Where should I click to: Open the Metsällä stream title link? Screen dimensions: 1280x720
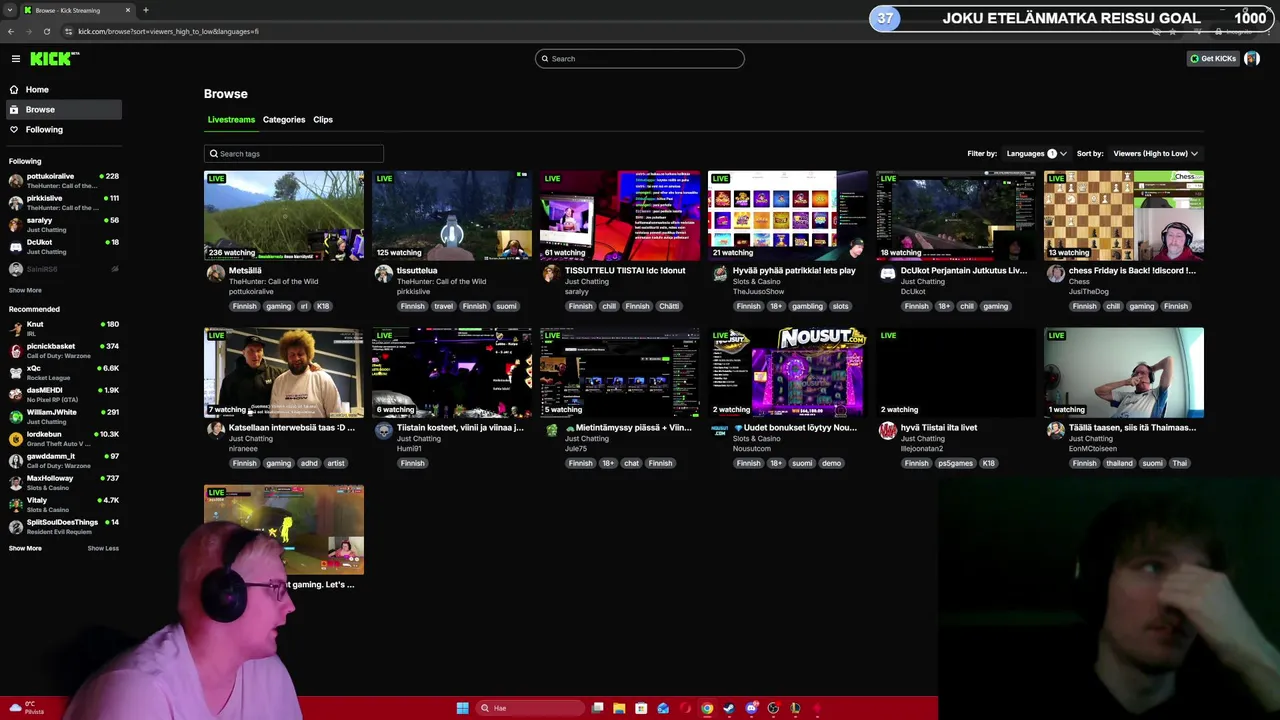(x=245, y=270)
